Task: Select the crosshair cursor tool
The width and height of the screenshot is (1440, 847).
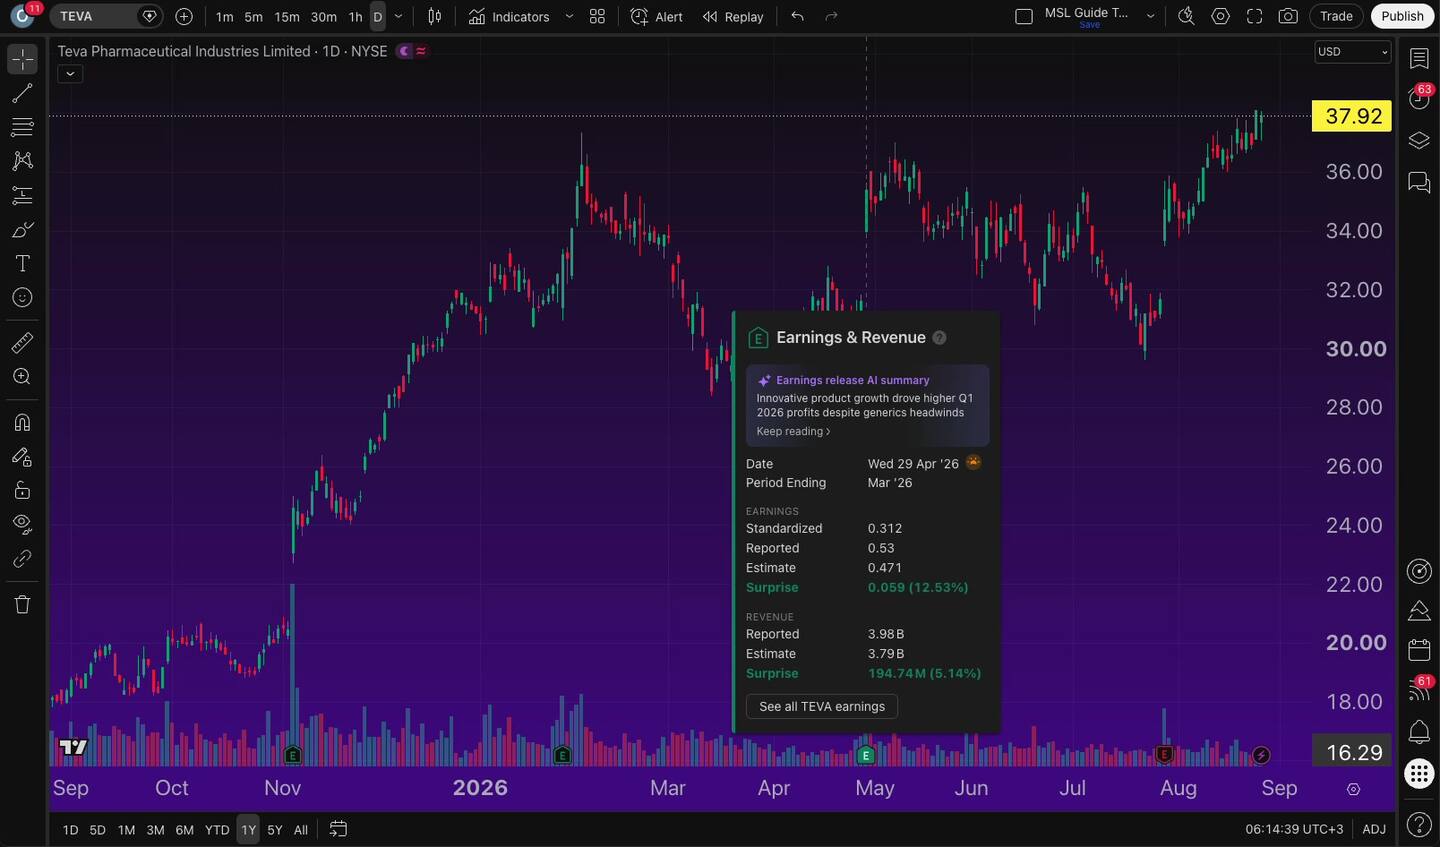Action: pos(22,59)
